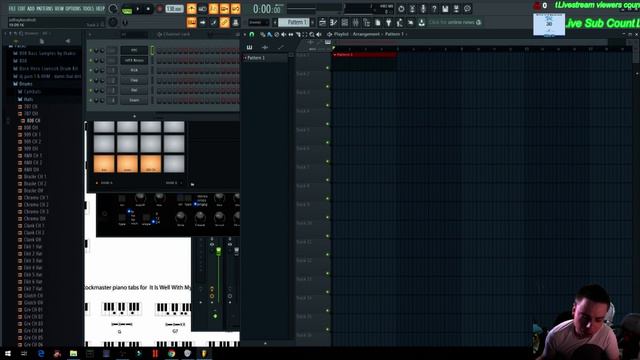
Task: Click the pattern selector left arrow
Action: pos(275,22)
